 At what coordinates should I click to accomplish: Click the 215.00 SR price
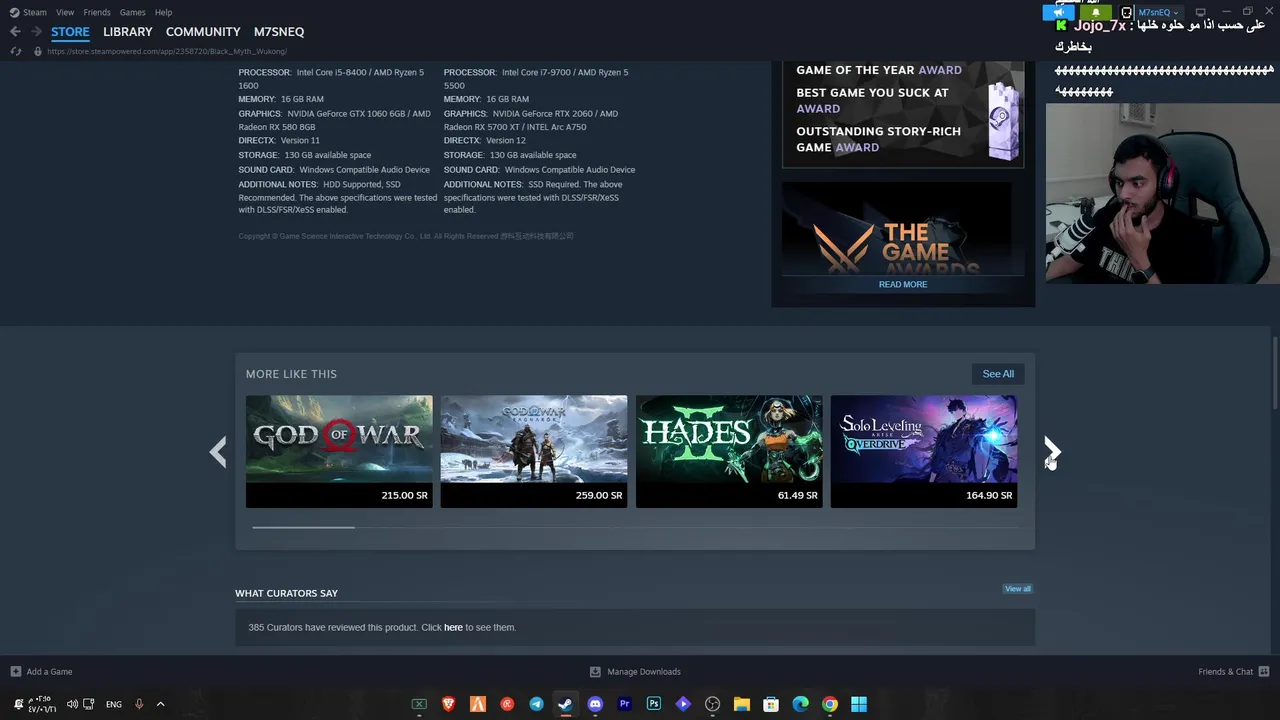[404, 496]
